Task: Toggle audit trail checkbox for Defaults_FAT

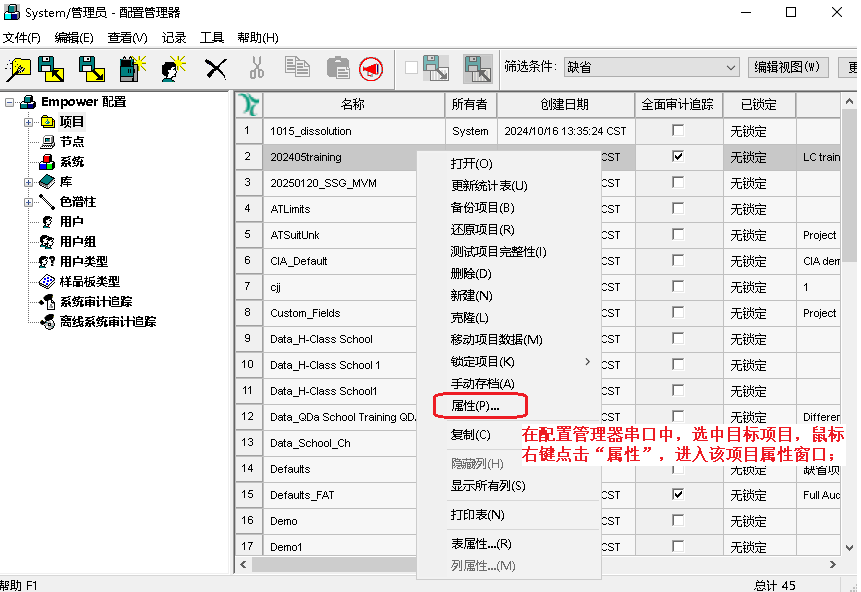Action: coord(678,494)
